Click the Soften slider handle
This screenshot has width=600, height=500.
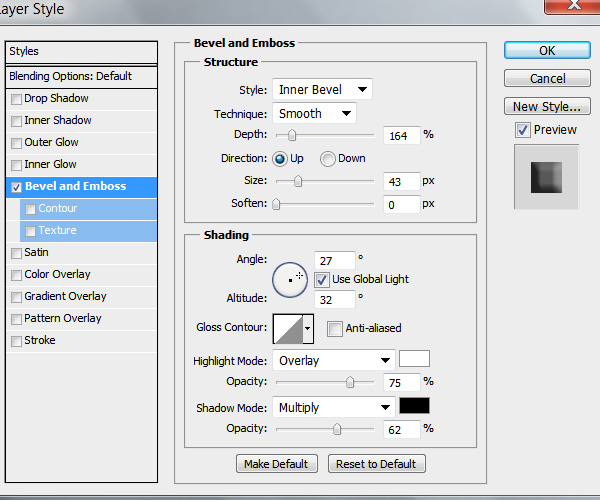[276, 204]
